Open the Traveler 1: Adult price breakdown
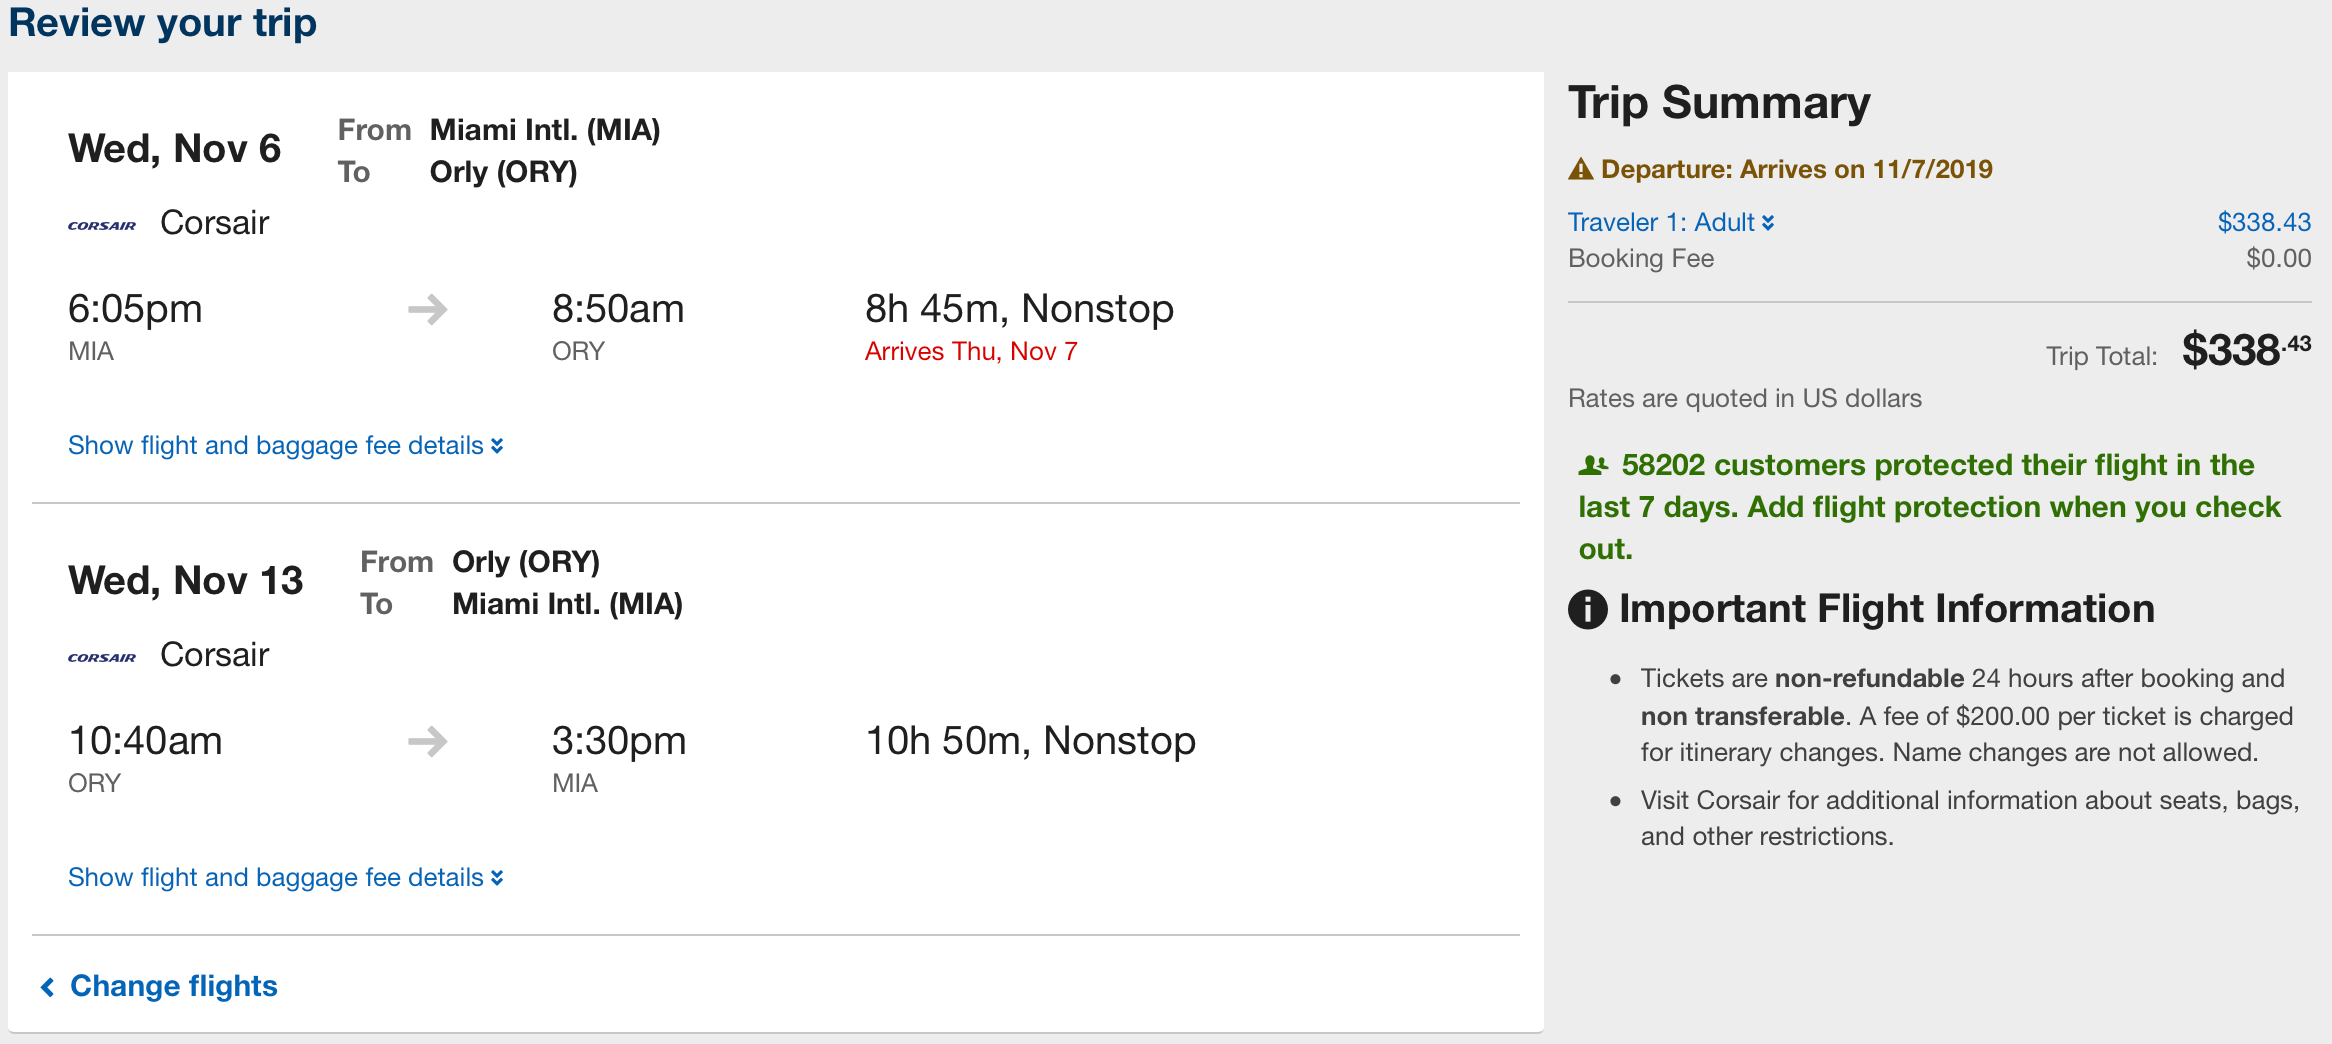2332x1044 pixels. pos(1670,222)
